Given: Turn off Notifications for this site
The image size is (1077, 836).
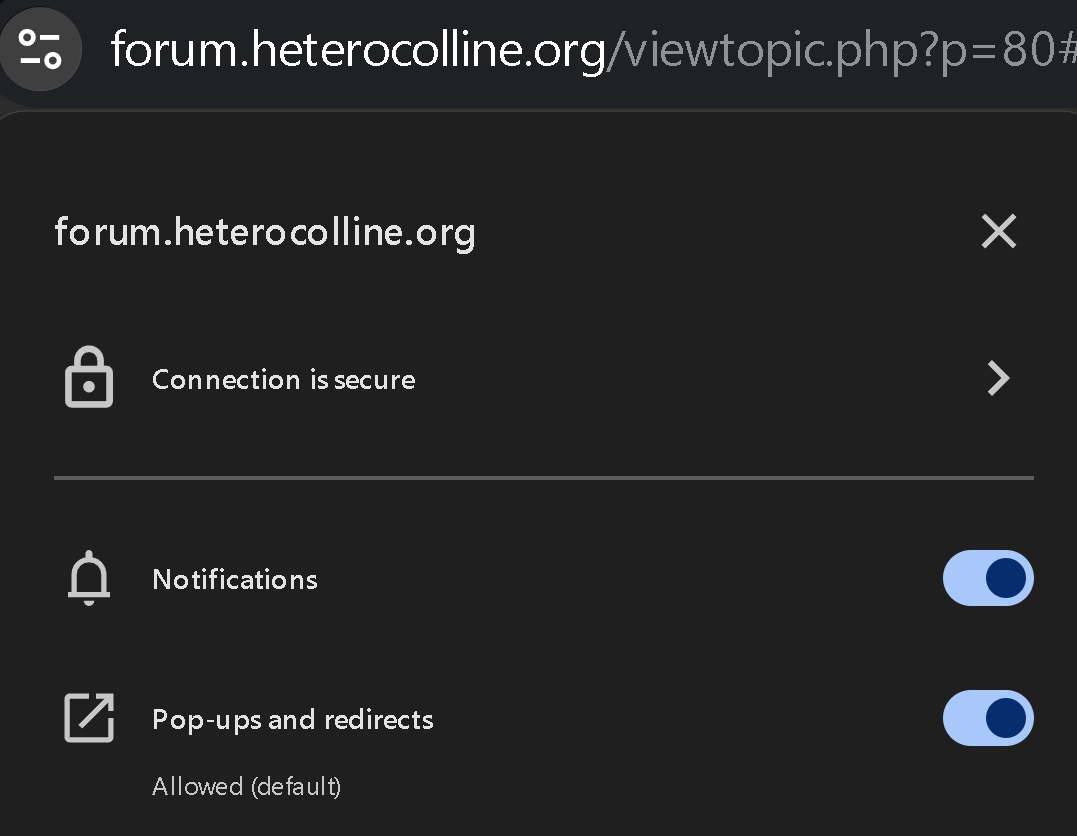Looking at the screenshot, I should point(987,578).
